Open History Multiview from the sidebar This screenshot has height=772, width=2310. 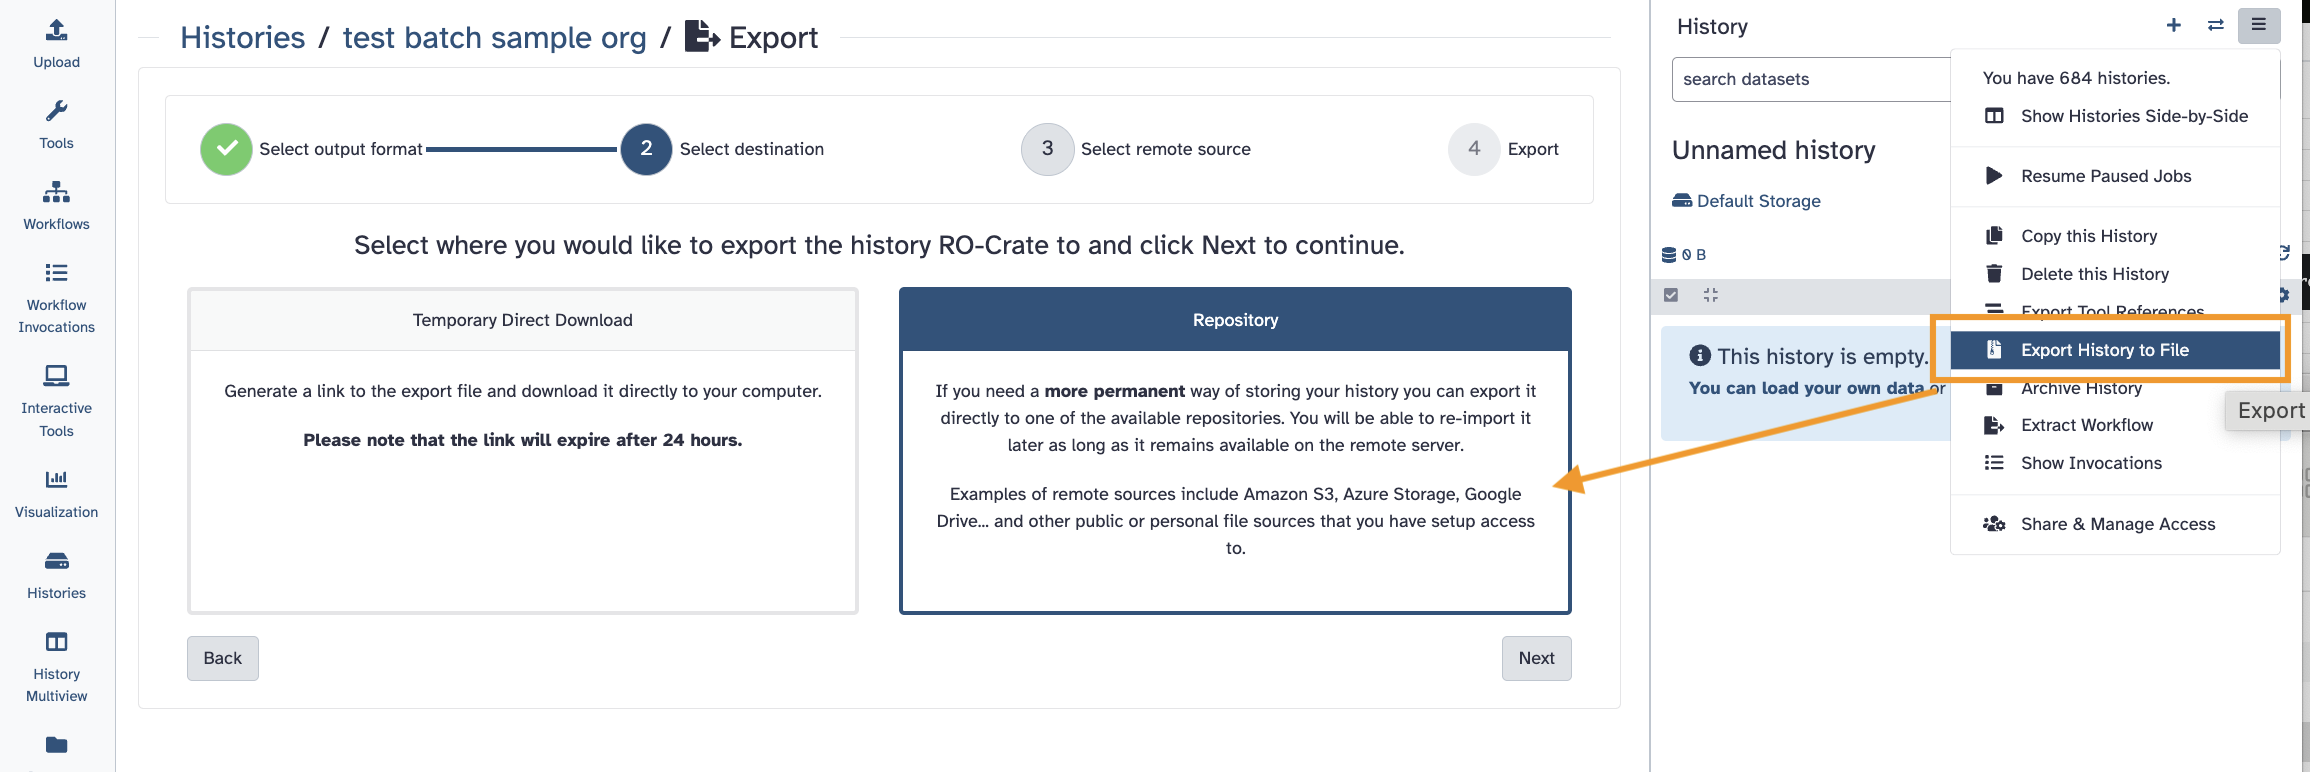[x=56, y=667]
